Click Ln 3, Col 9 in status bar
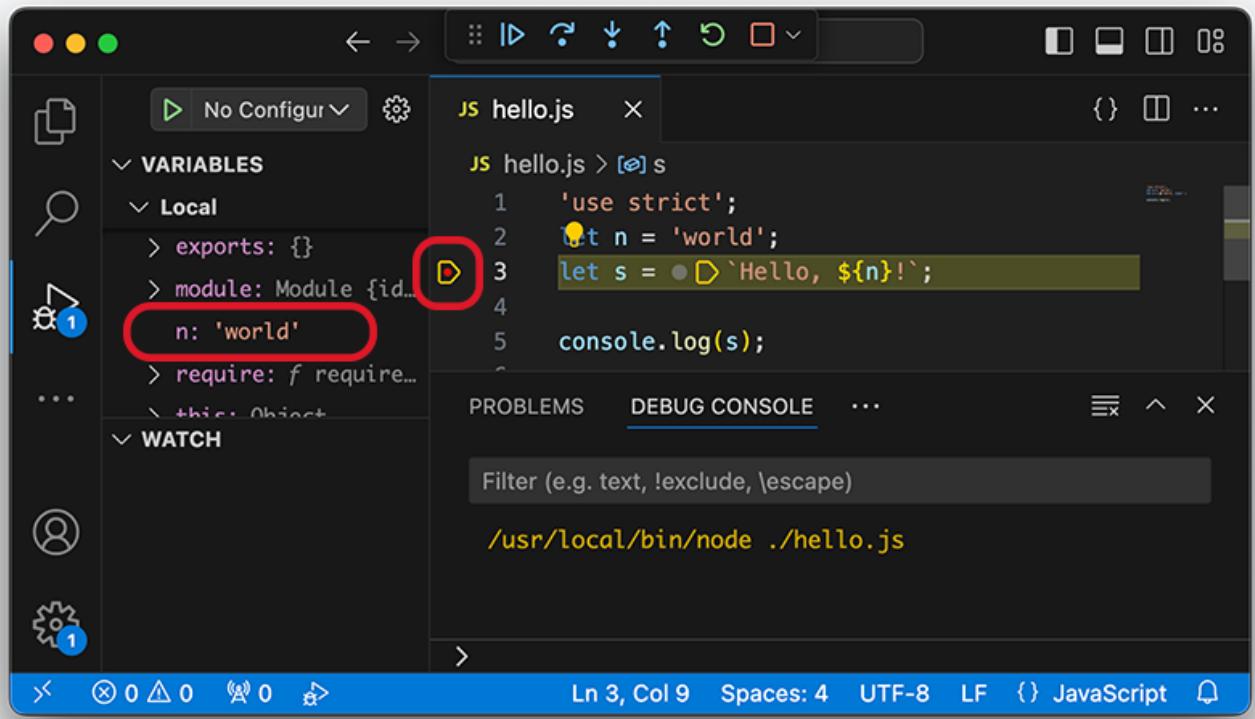This screenshot has width=1255, height=719. click(x=633, y=693)
